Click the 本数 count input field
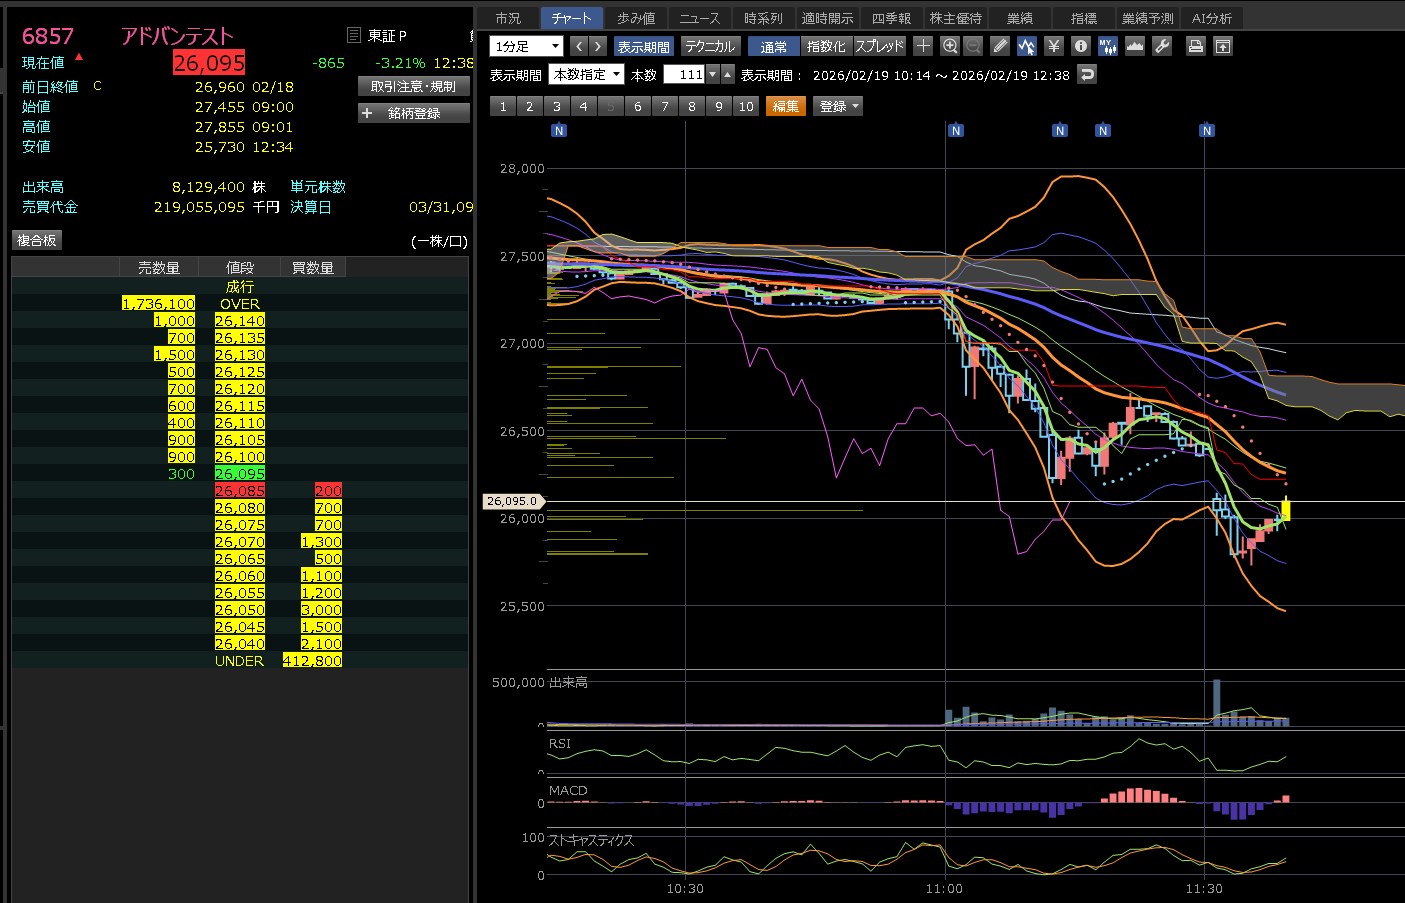This screenshot has height=903, width=1405. pos(684,75)
